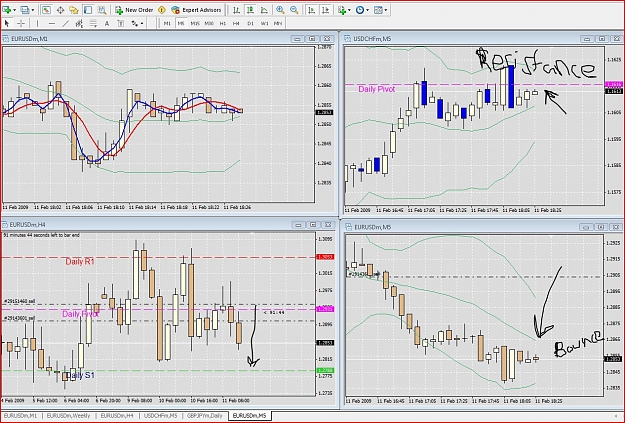Toggle the W1 timeframe button

pos(264,24)
